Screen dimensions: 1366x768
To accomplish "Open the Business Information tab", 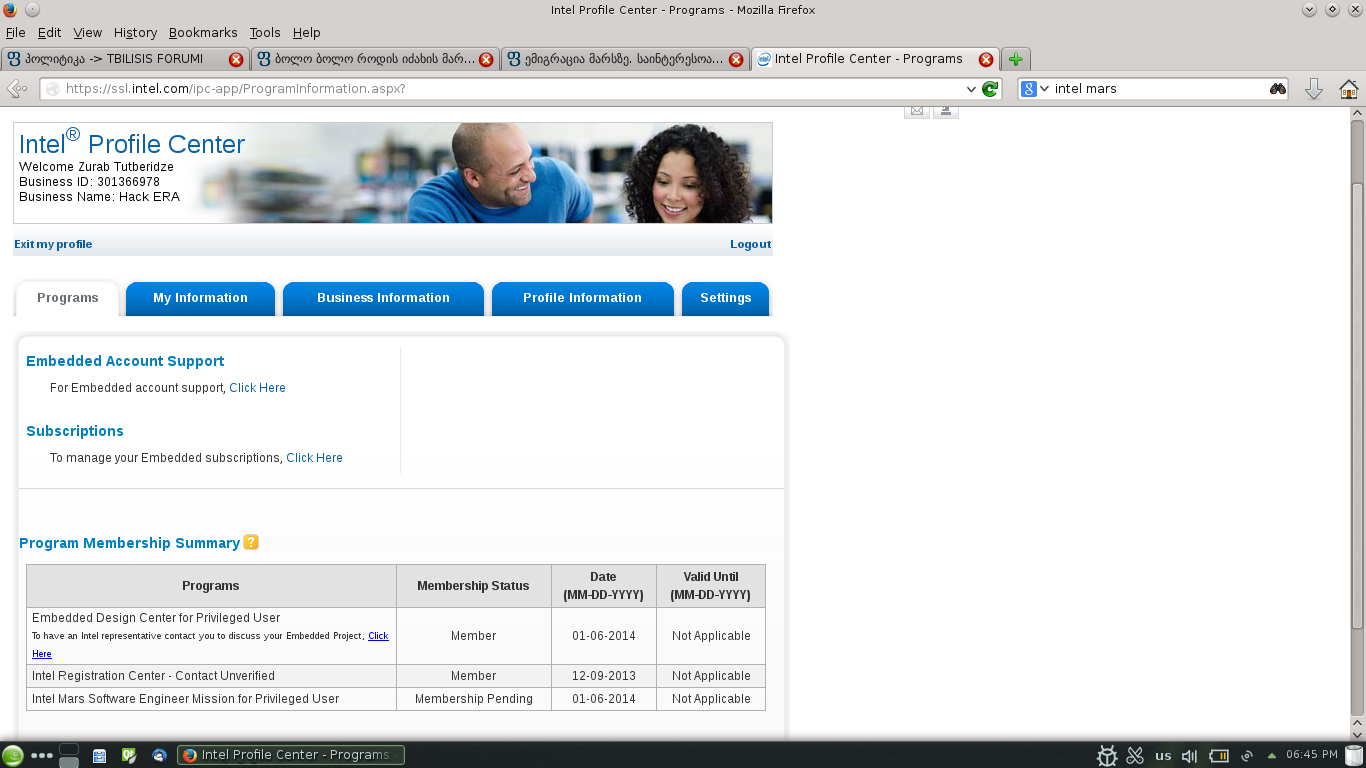I will point(383,298).
